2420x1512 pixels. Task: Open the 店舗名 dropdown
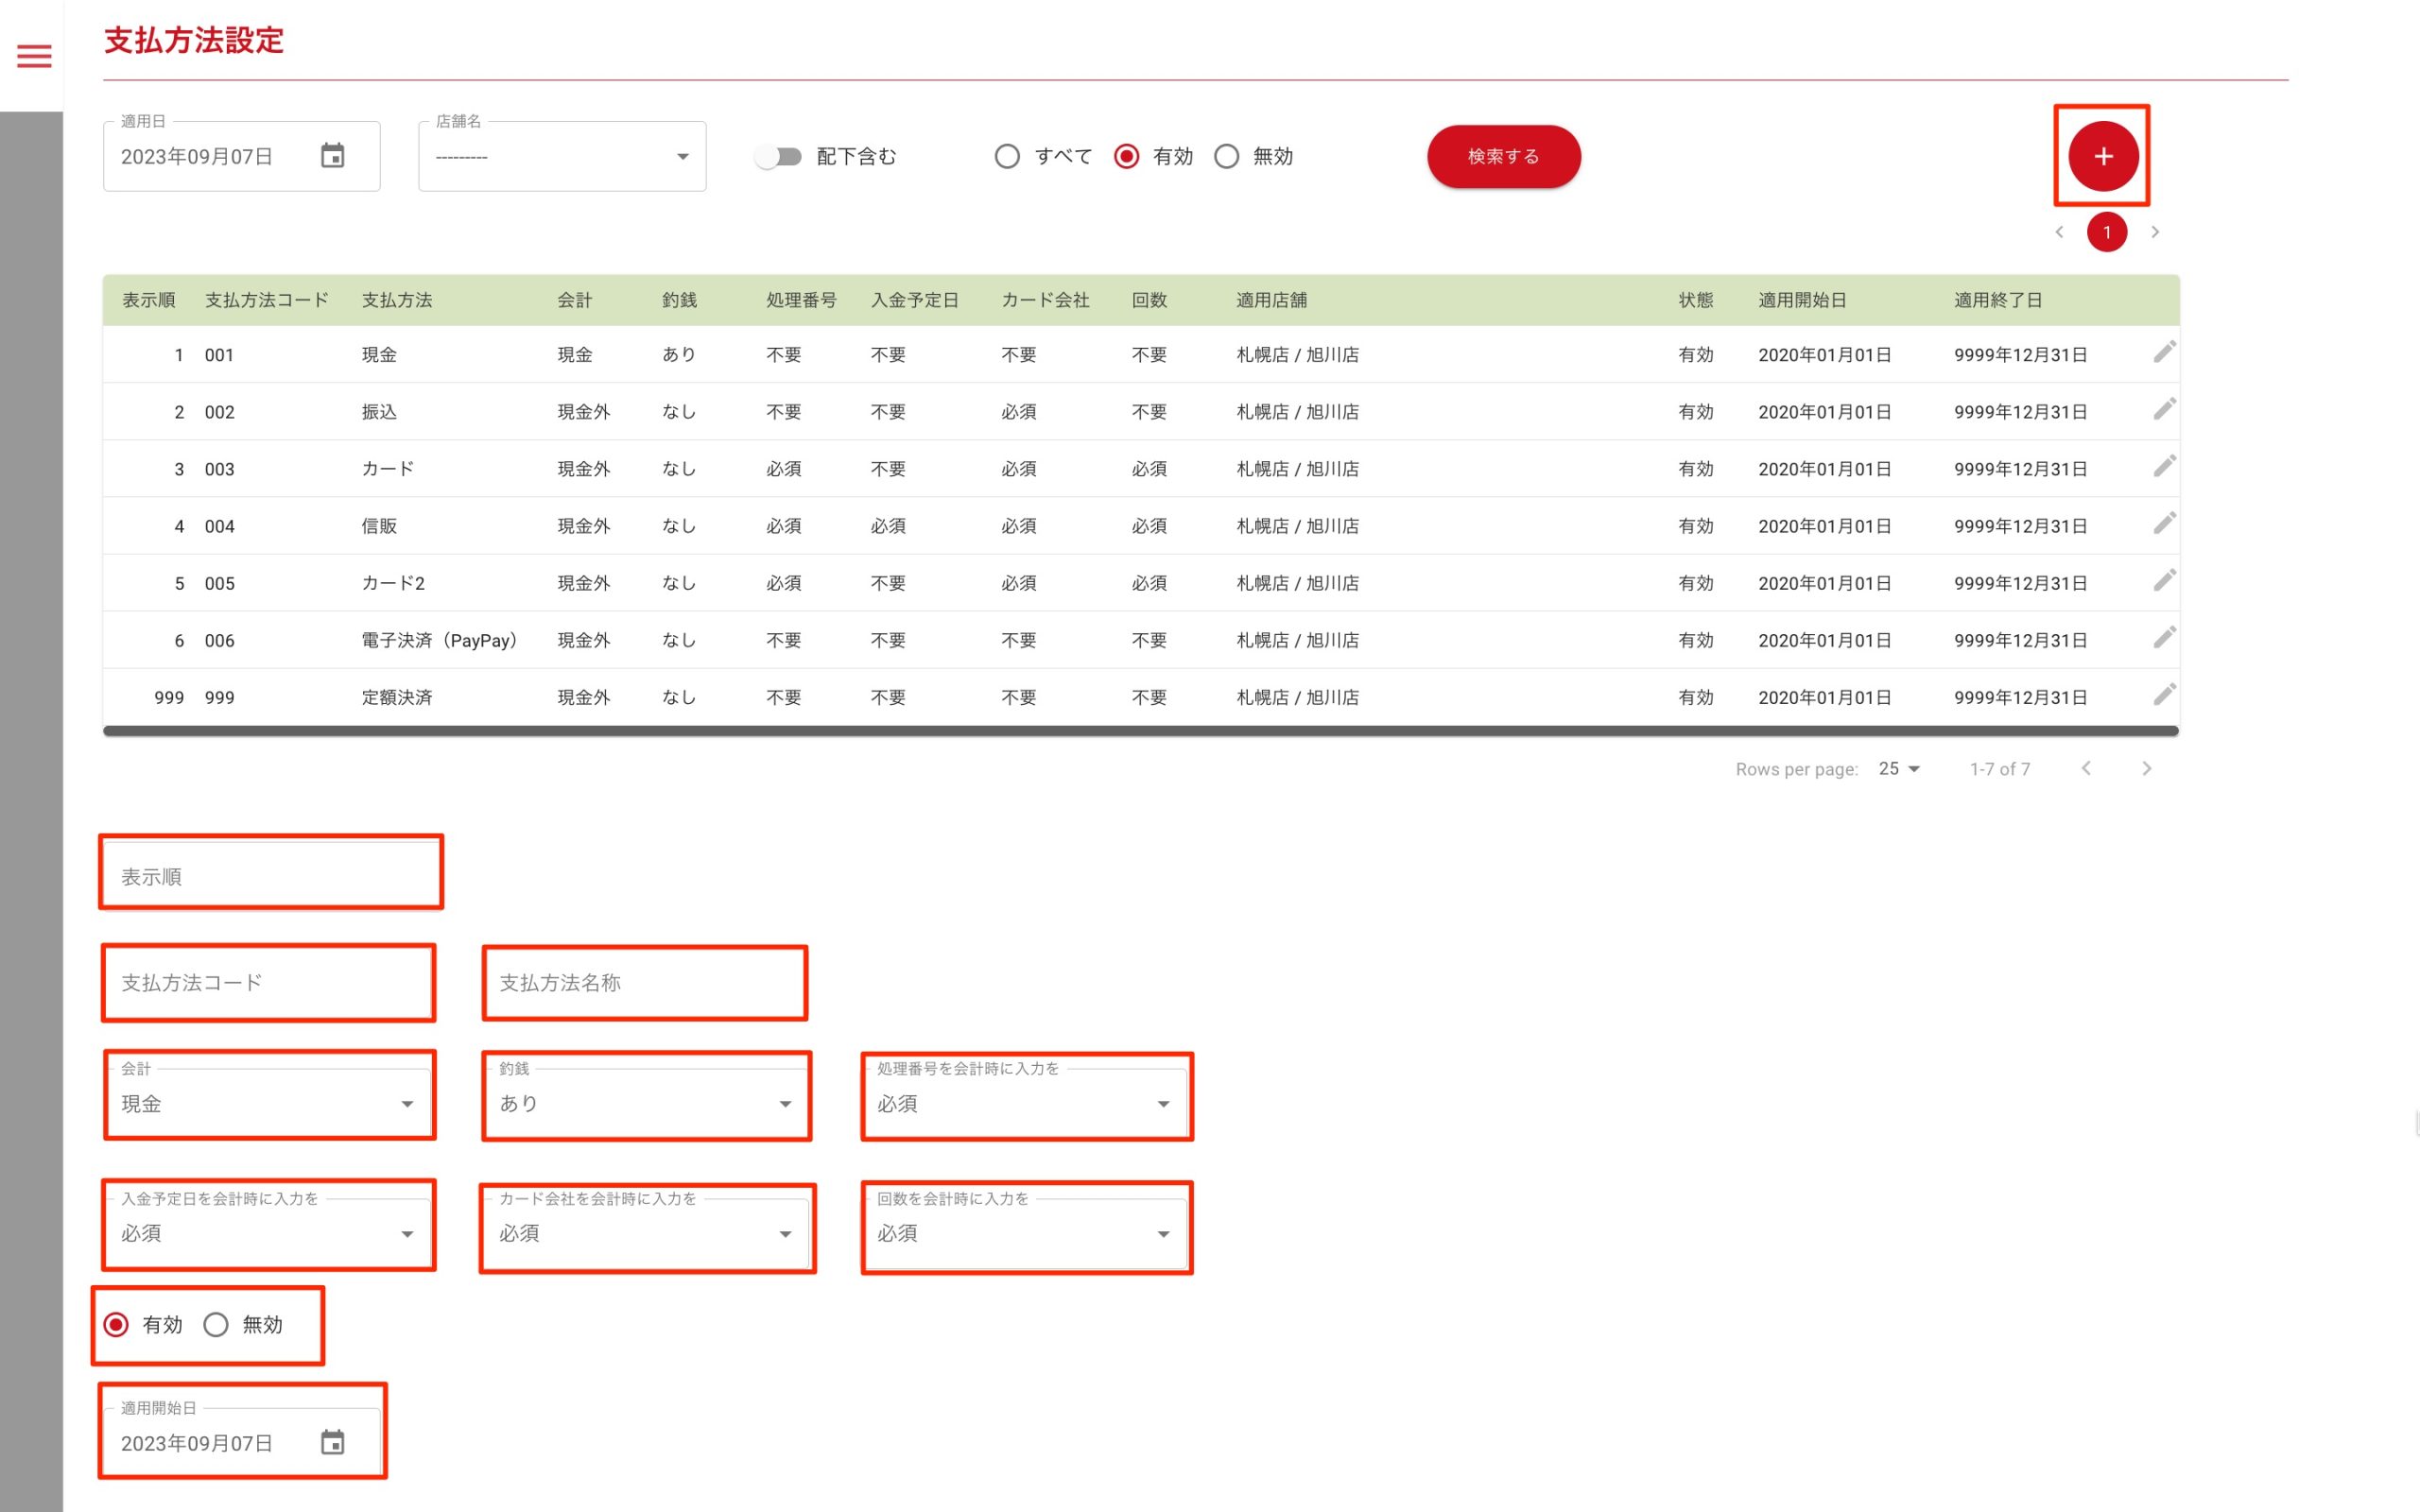tap(562, 157)
